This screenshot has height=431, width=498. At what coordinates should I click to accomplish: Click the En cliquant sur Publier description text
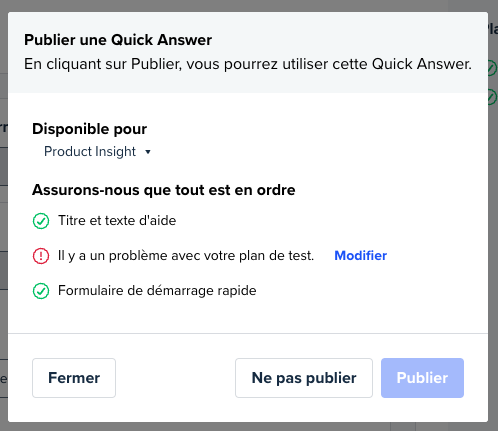point(248,64)
